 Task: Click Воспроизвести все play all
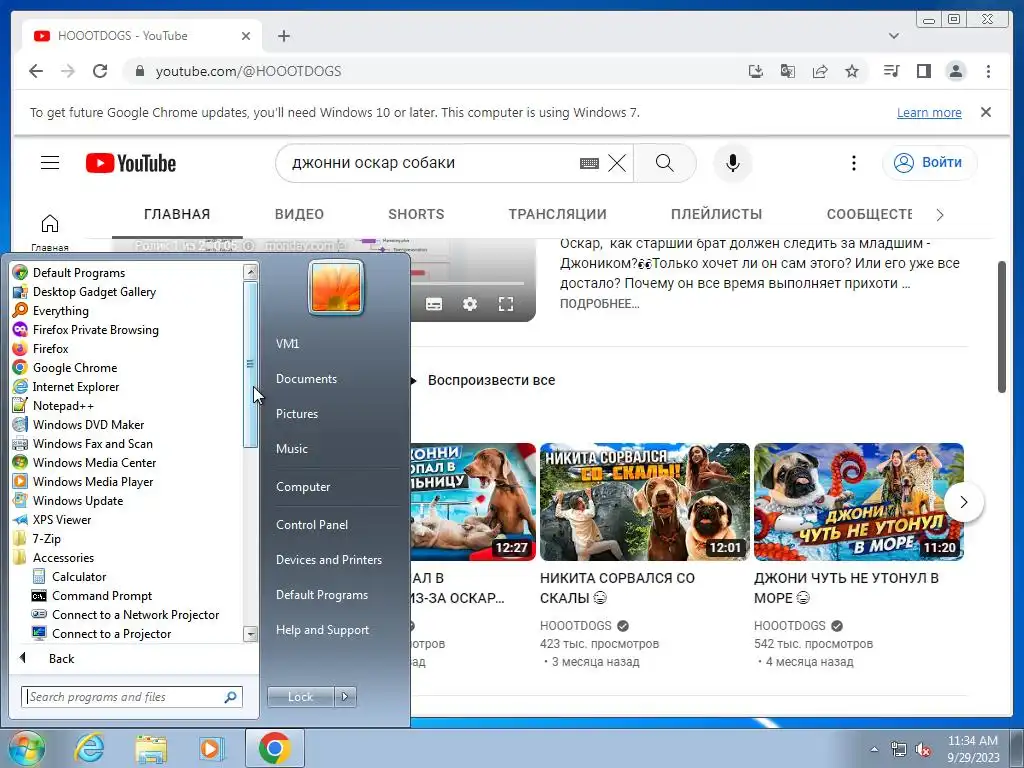491,380
